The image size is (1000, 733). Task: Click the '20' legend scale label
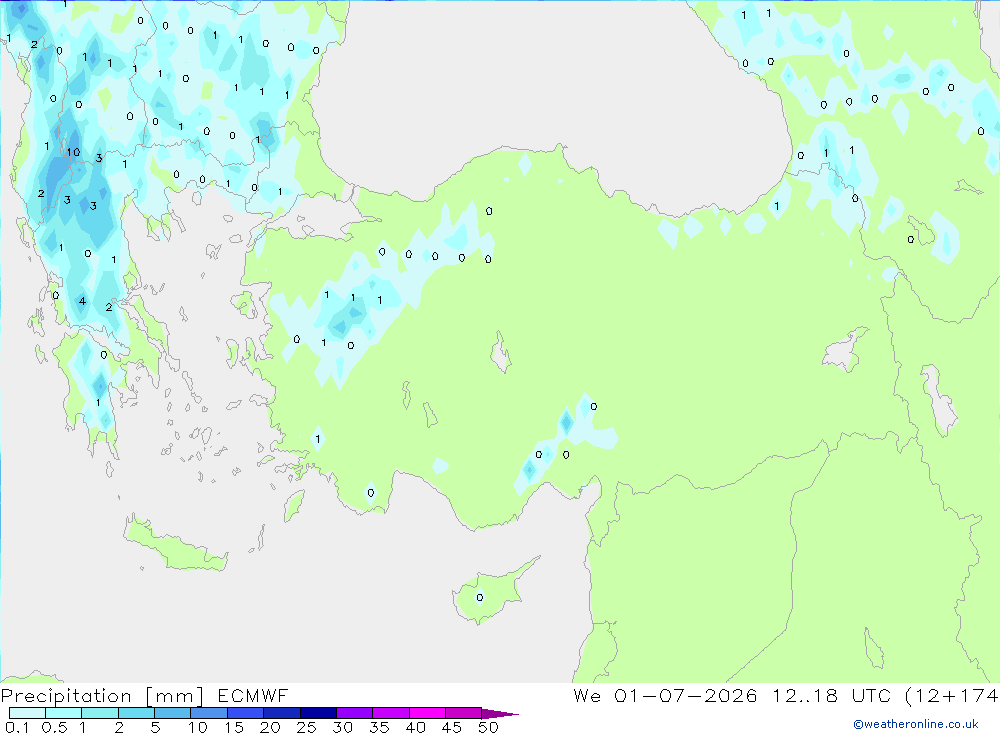tap(270, 727)
